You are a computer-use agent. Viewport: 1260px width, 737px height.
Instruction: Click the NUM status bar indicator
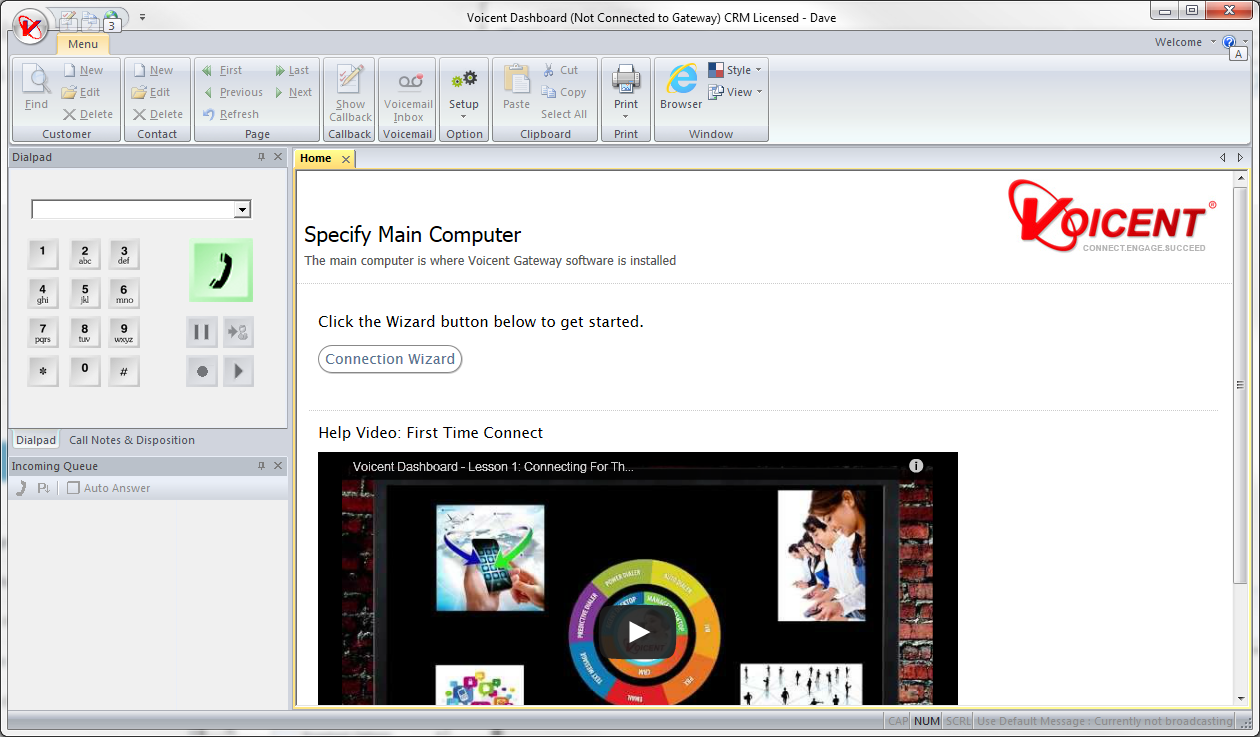pyautogui.click(x=927, y=721)
